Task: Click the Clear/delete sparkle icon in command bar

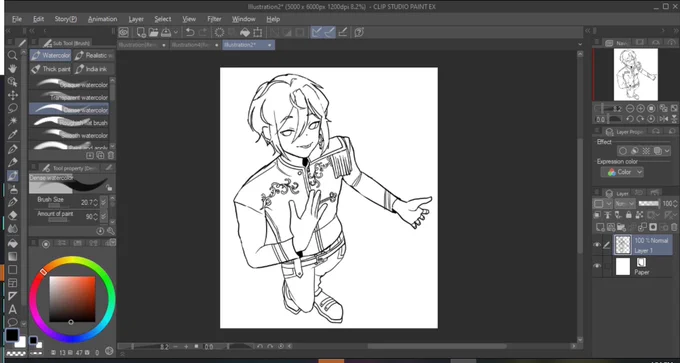Action: coord(219,32)
